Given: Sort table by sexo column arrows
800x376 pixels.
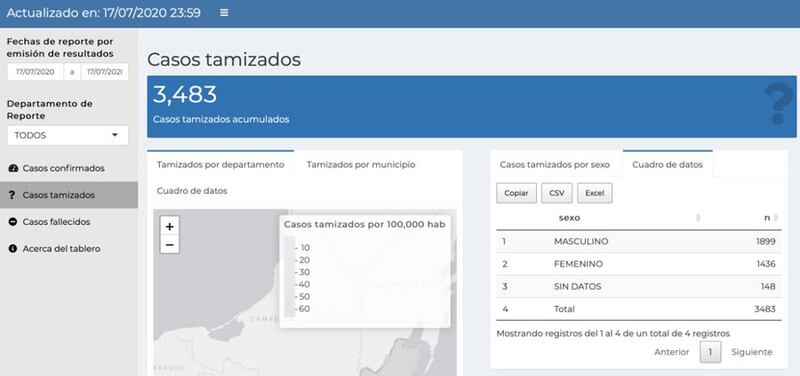Looking at the screenshot, I should [x=698, y=218].
